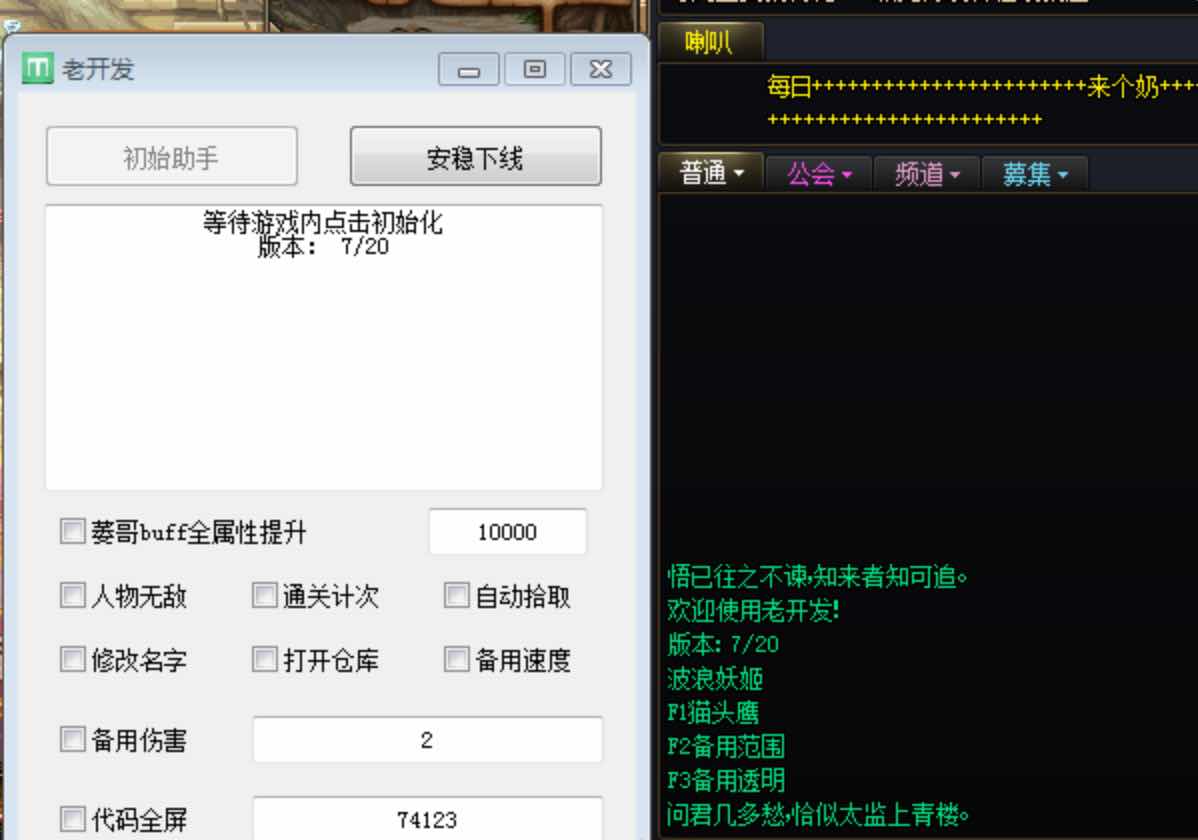Click the chat line 波浪妖姬
This screenshot has height=840, width=1198.
pyautogui.click(x=714, y=678)
